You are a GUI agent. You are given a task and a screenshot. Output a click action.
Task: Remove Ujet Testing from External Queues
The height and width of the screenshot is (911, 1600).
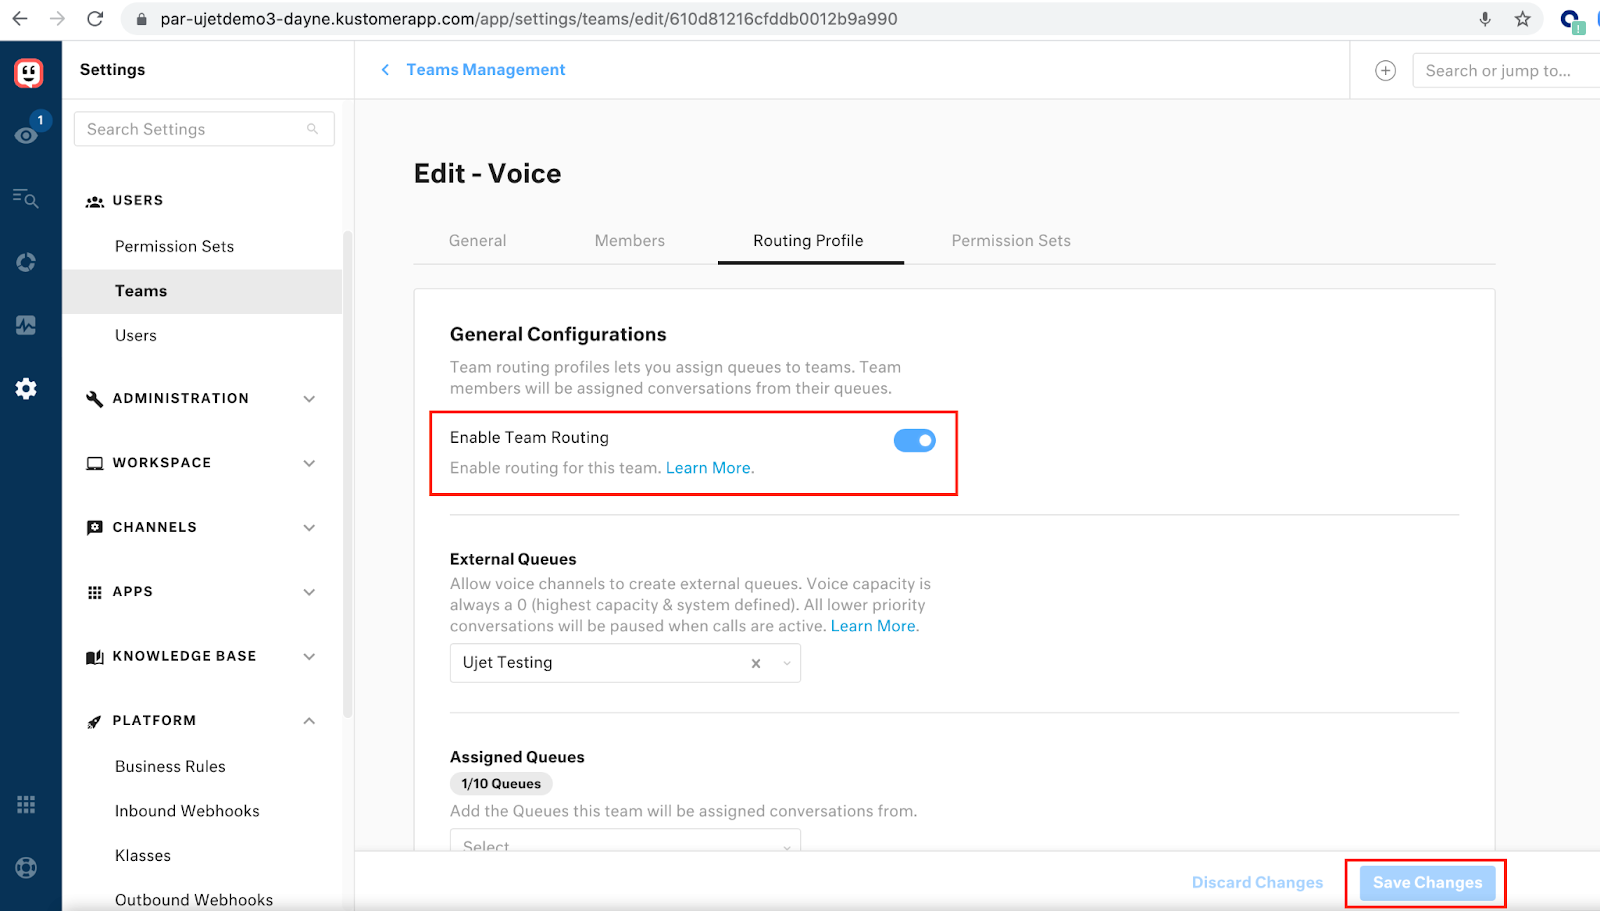[x=755, y=663]
